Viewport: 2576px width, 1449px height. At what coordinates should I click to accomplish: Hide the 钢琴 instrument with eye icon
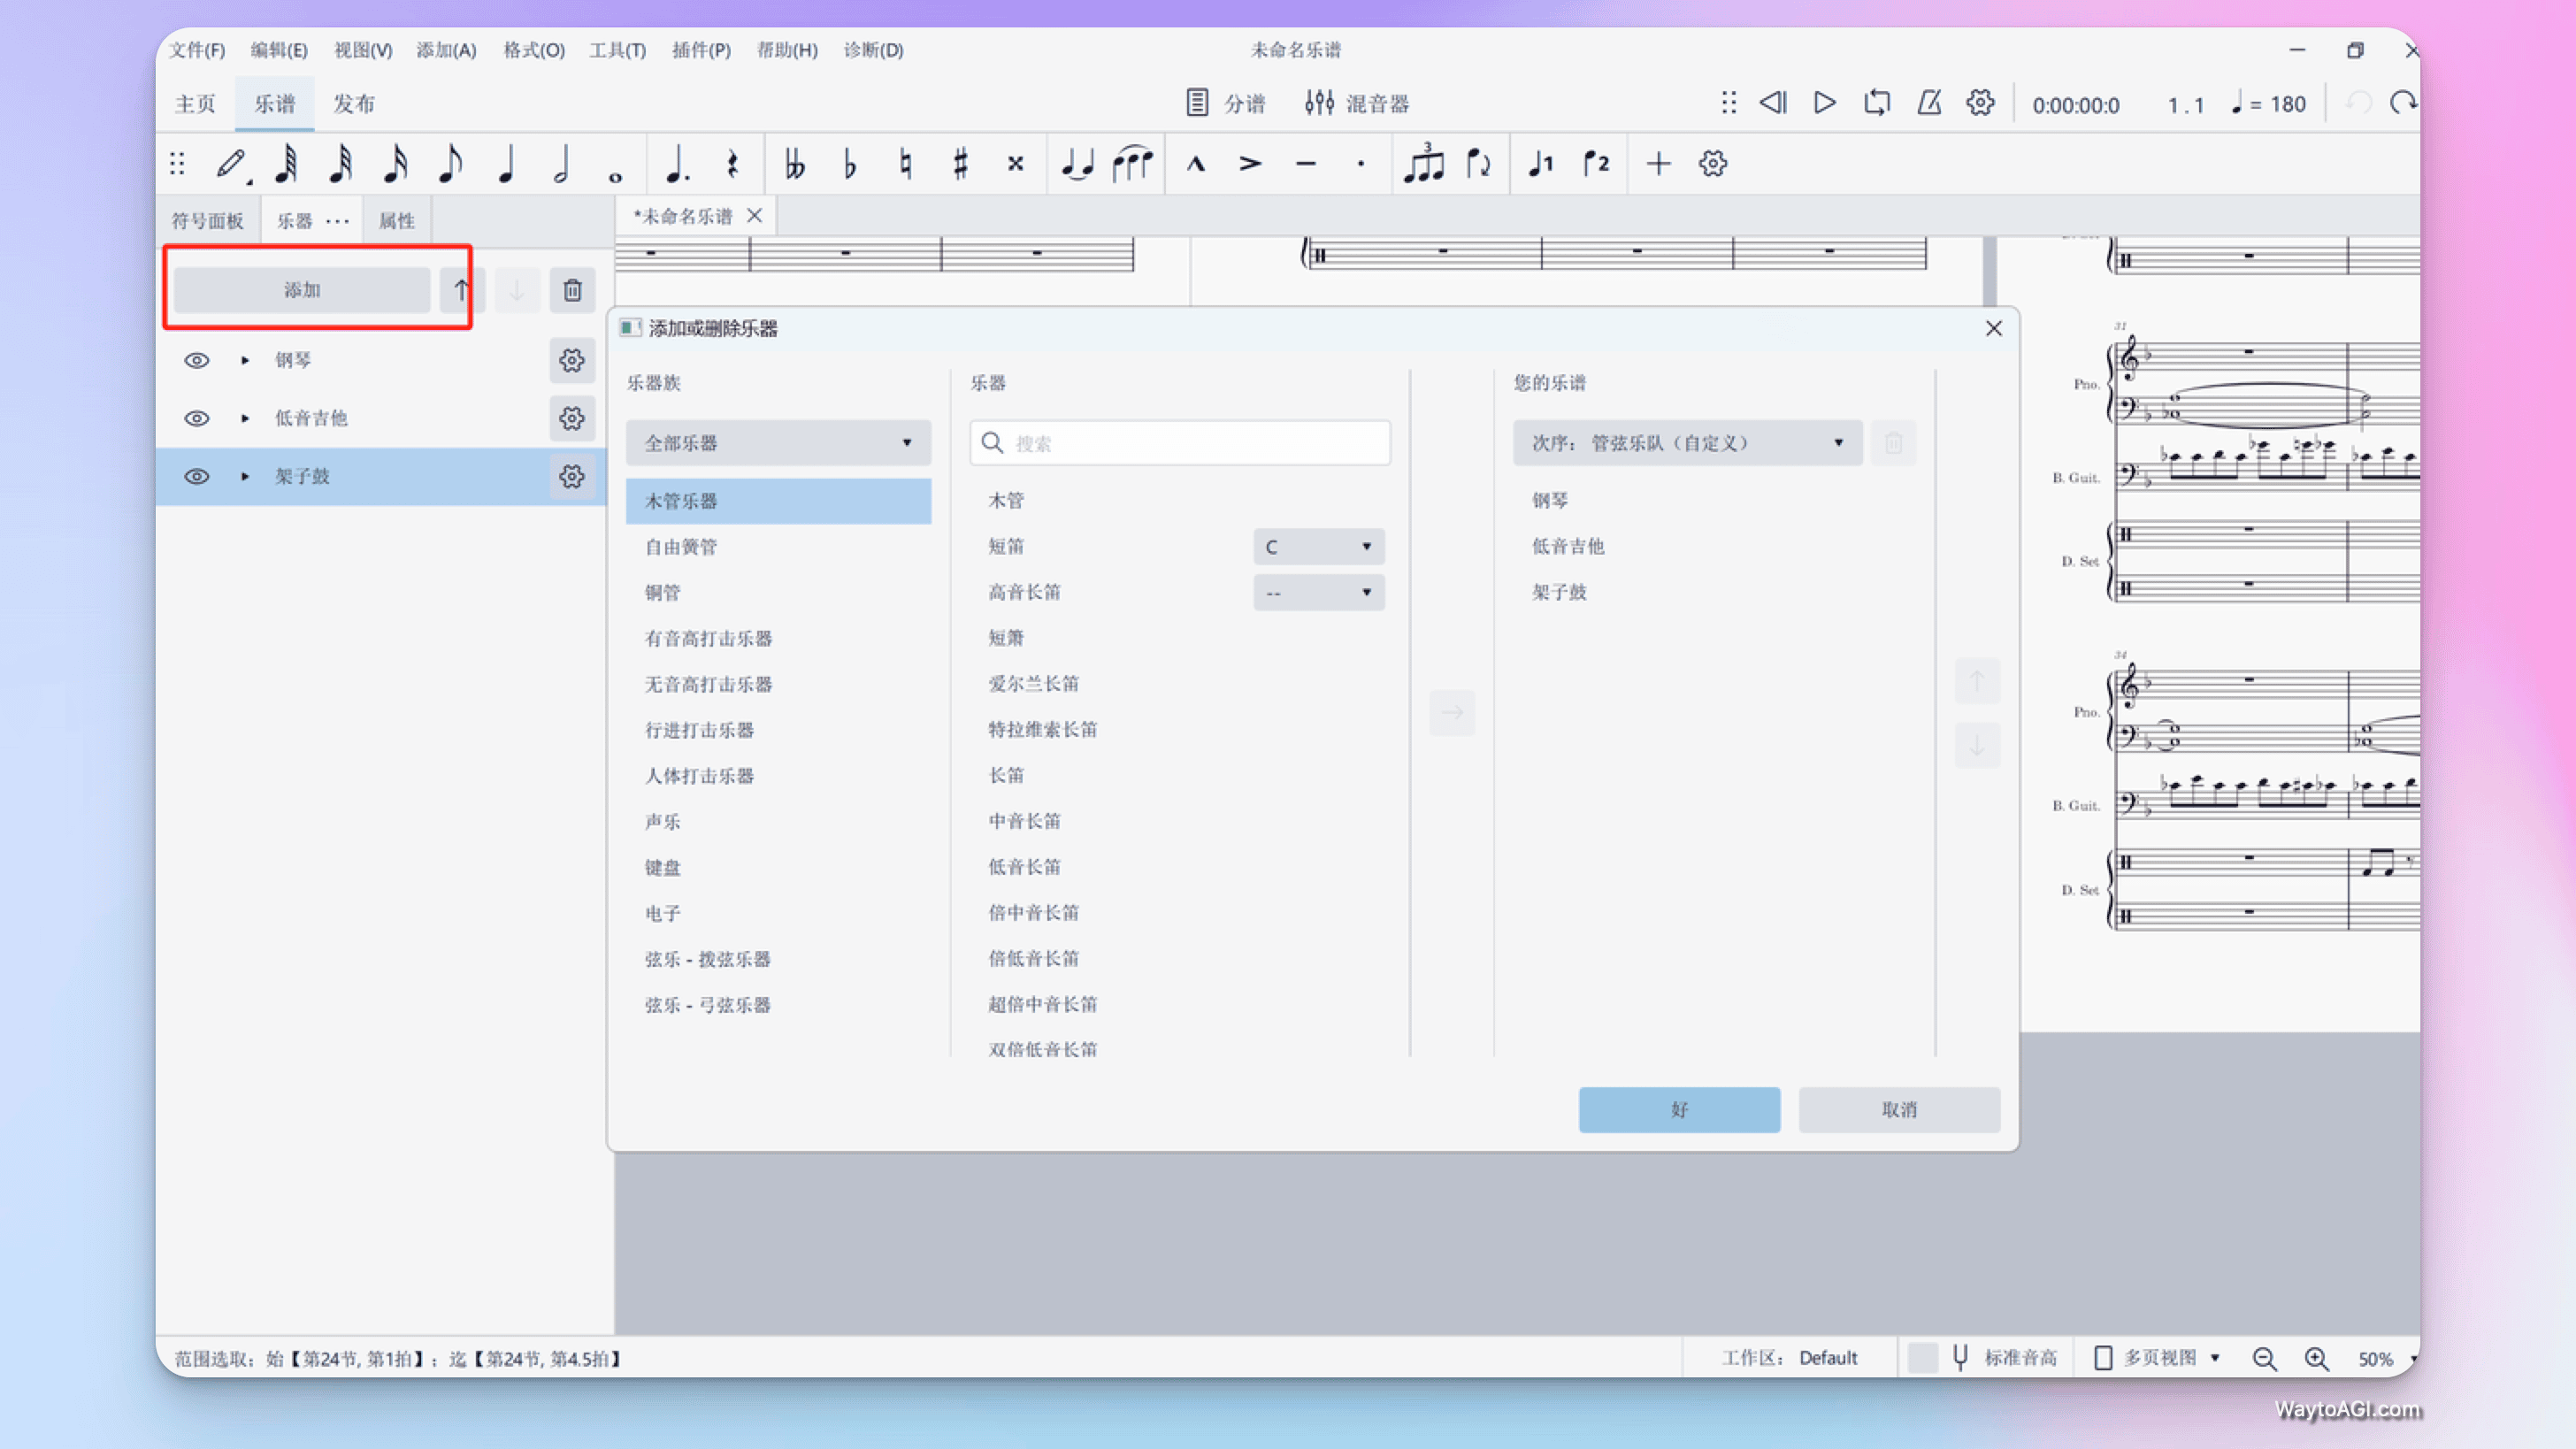pyautogui.click(x=197, y=360)
